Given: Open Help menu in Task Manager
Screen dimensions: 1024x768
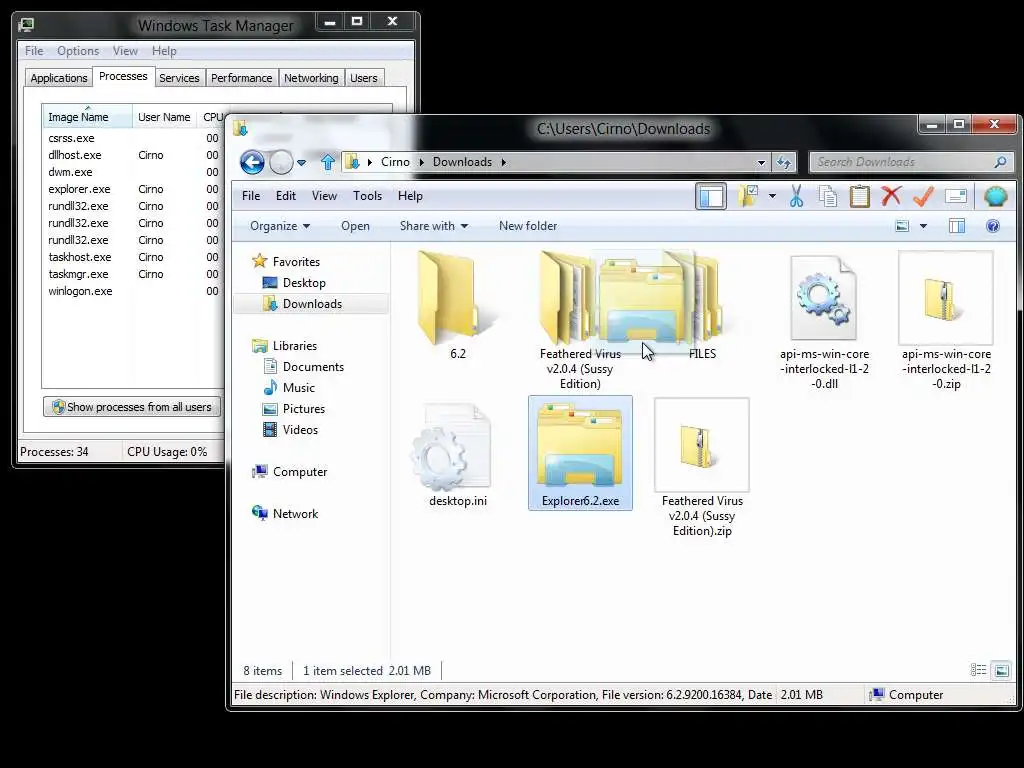Looking at the screenshot, I should coord(164,51).
